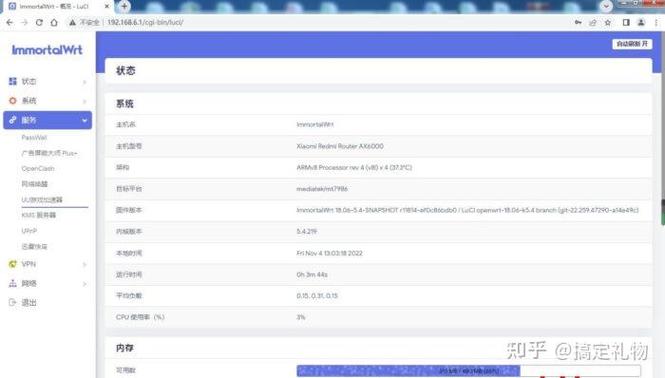Click the browser back arrow icon

coord(10,22)
